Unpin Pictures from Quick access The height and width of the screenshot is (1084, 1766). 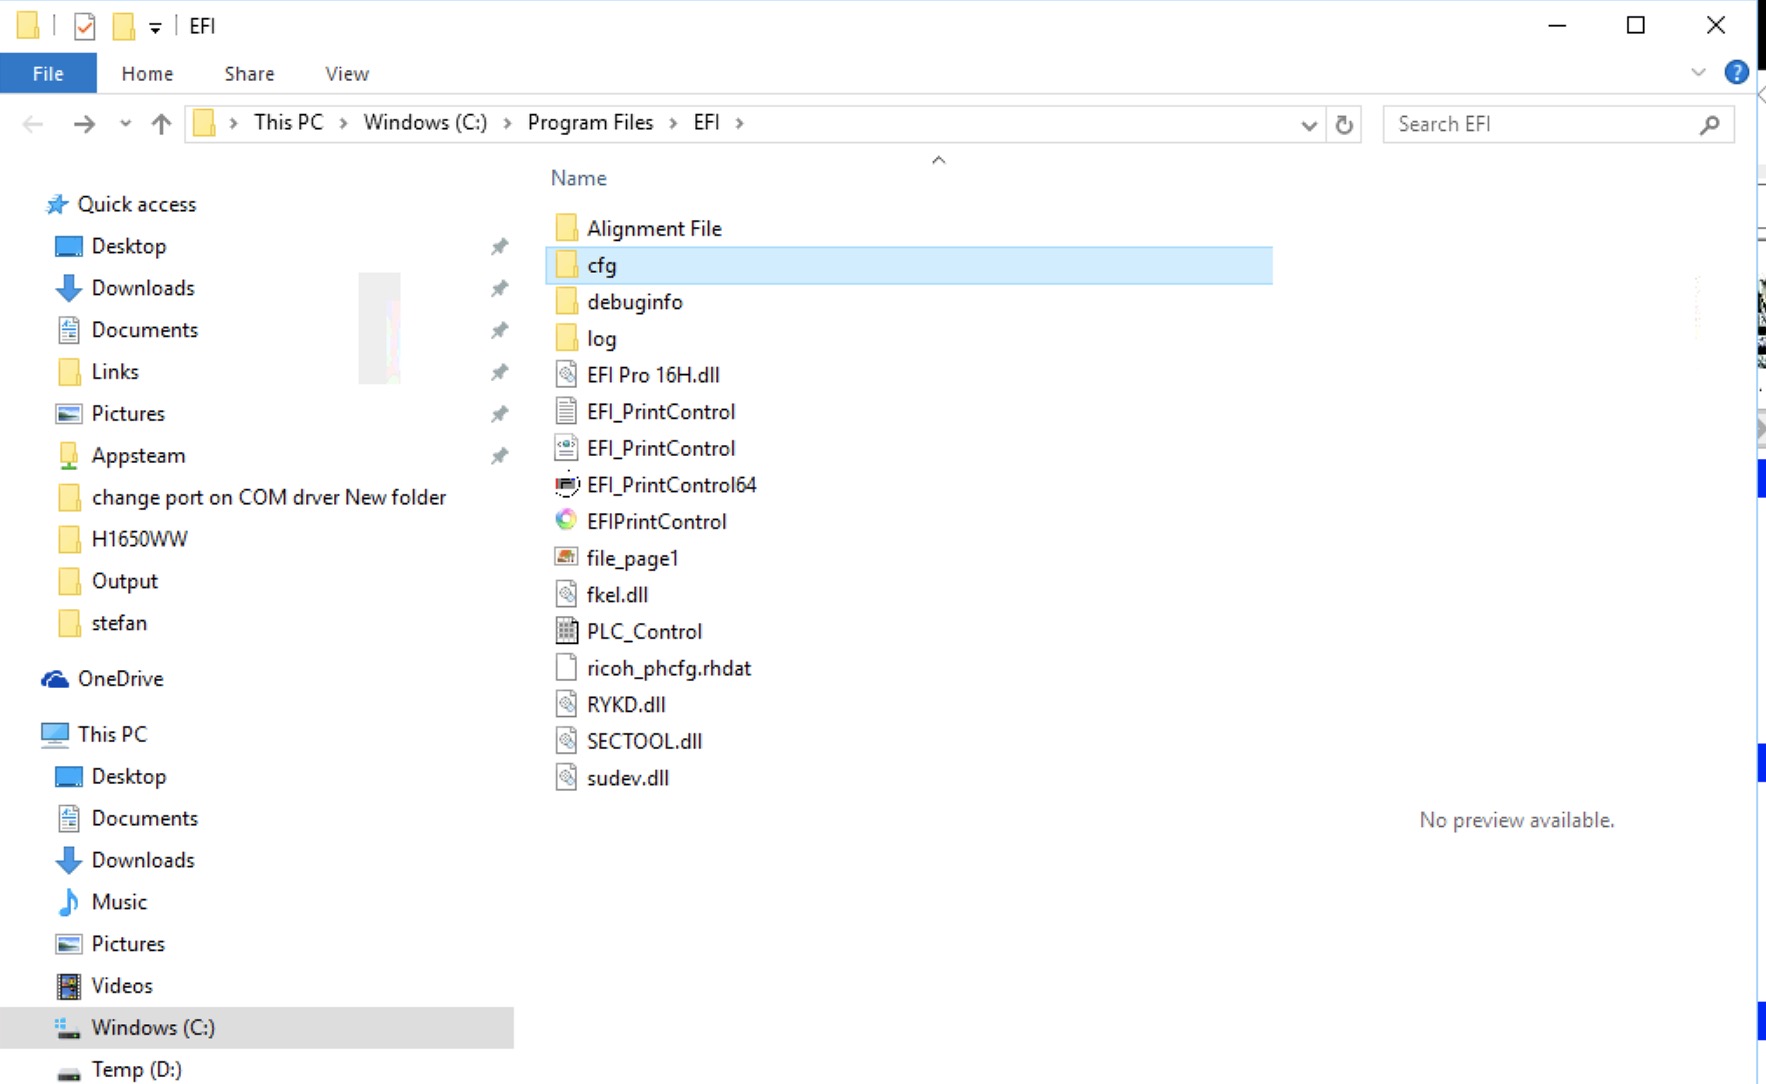pos(499,413)
